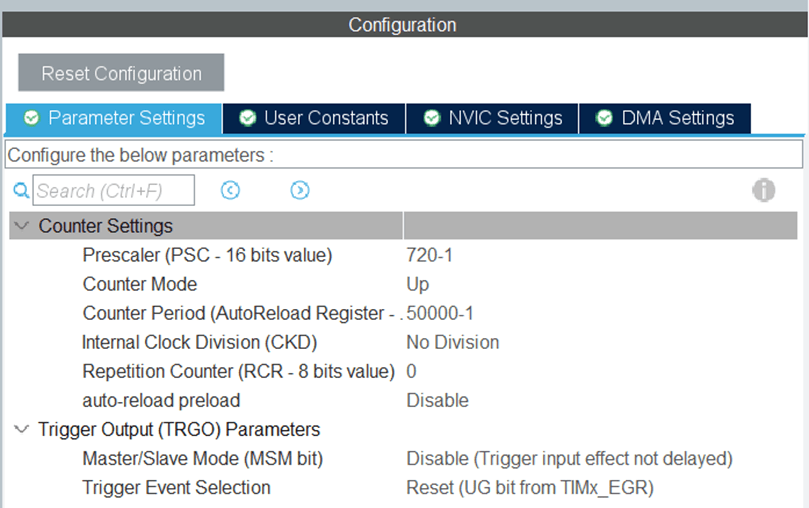This screenshot has width=809, height=508.
Task: Change Trigger Event Selection Reset value
Action: click(530, 487)
